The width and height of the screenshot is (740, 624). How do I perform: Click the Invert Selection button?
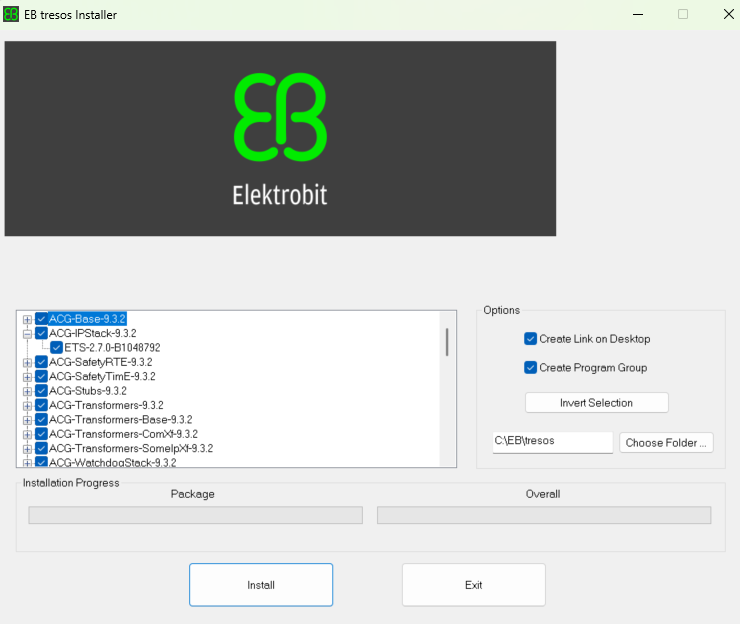point(596,403)
